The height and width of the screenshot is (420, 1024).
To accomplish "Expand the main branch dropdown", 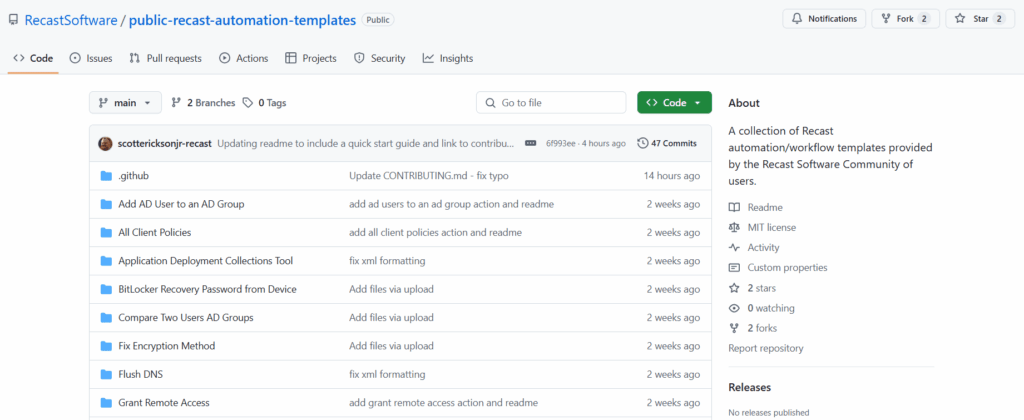I will click(124, 102).
